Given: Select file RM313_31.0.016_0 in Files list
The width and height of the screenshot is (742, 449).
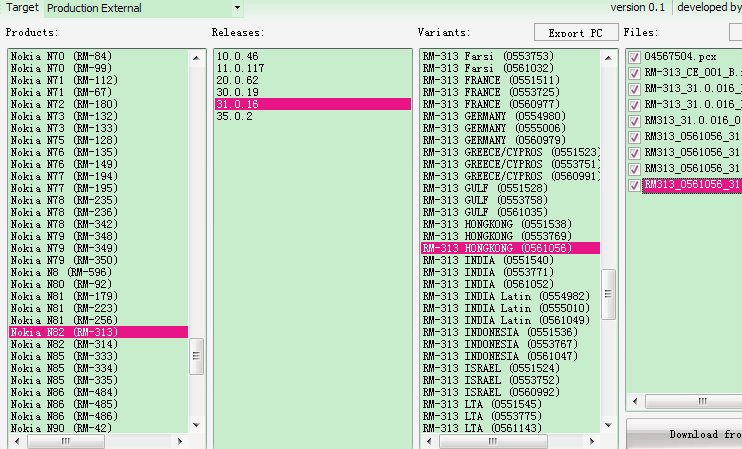Looking at the screenshot, I should coord(693,121).
